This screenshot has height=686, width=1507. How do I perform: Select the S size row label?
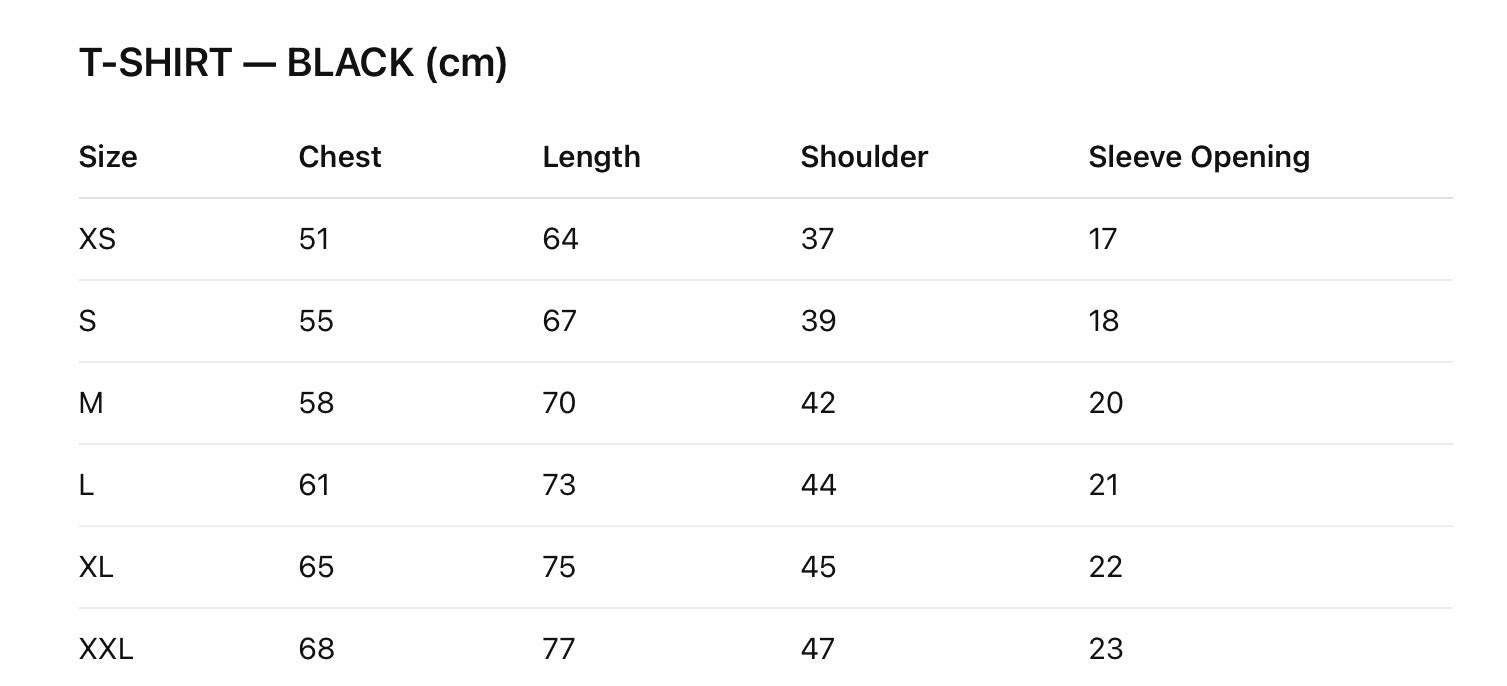tap(87, 321)
